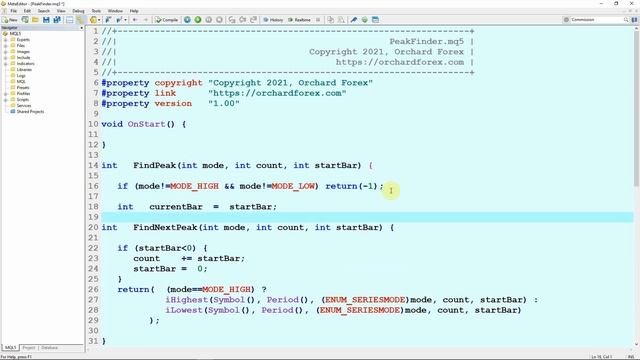Click the empty code line 19
The image size is (640, 360).
tap(367, 217)
